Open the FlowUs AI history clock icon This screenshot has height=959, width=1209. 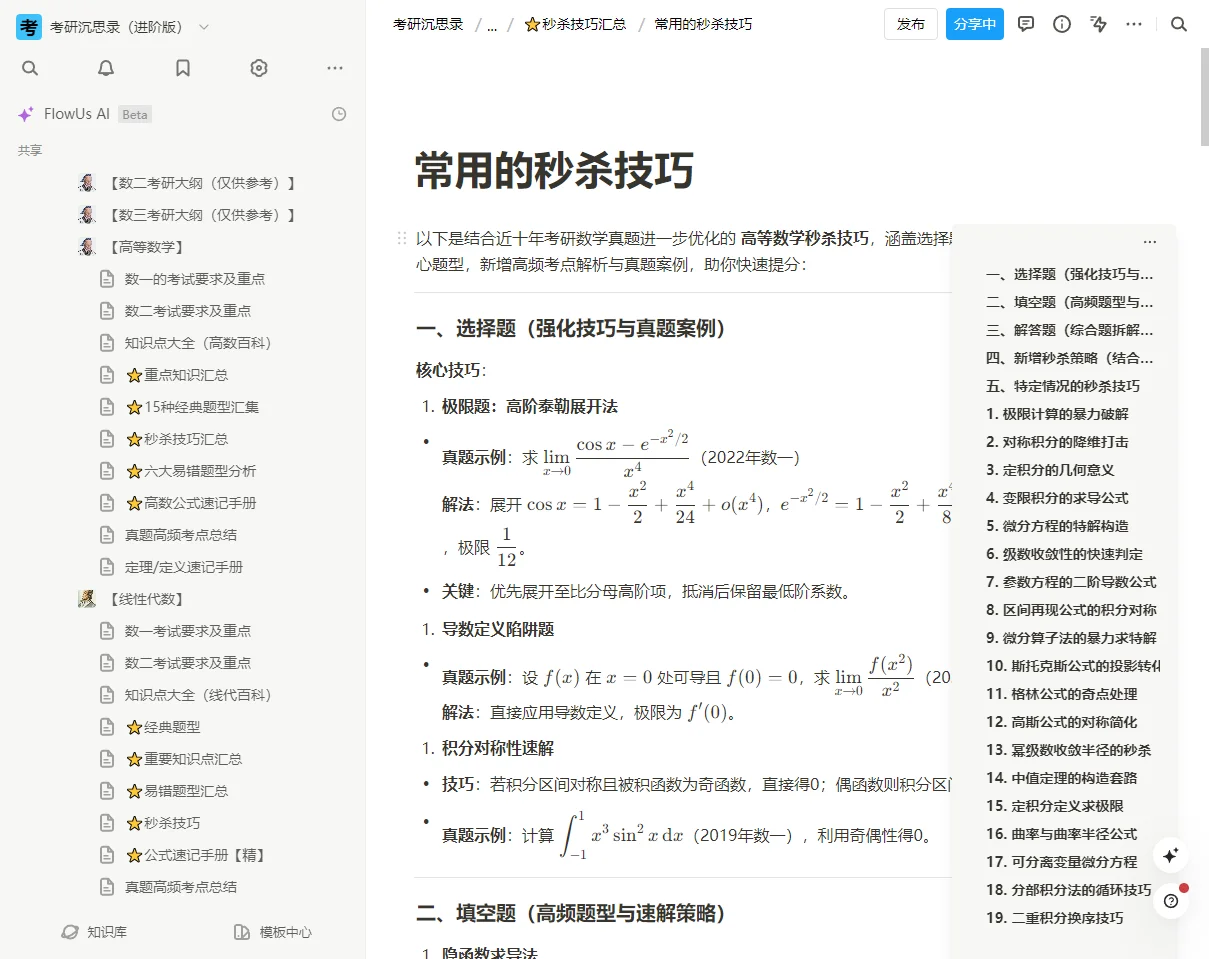tap(339, 114)
